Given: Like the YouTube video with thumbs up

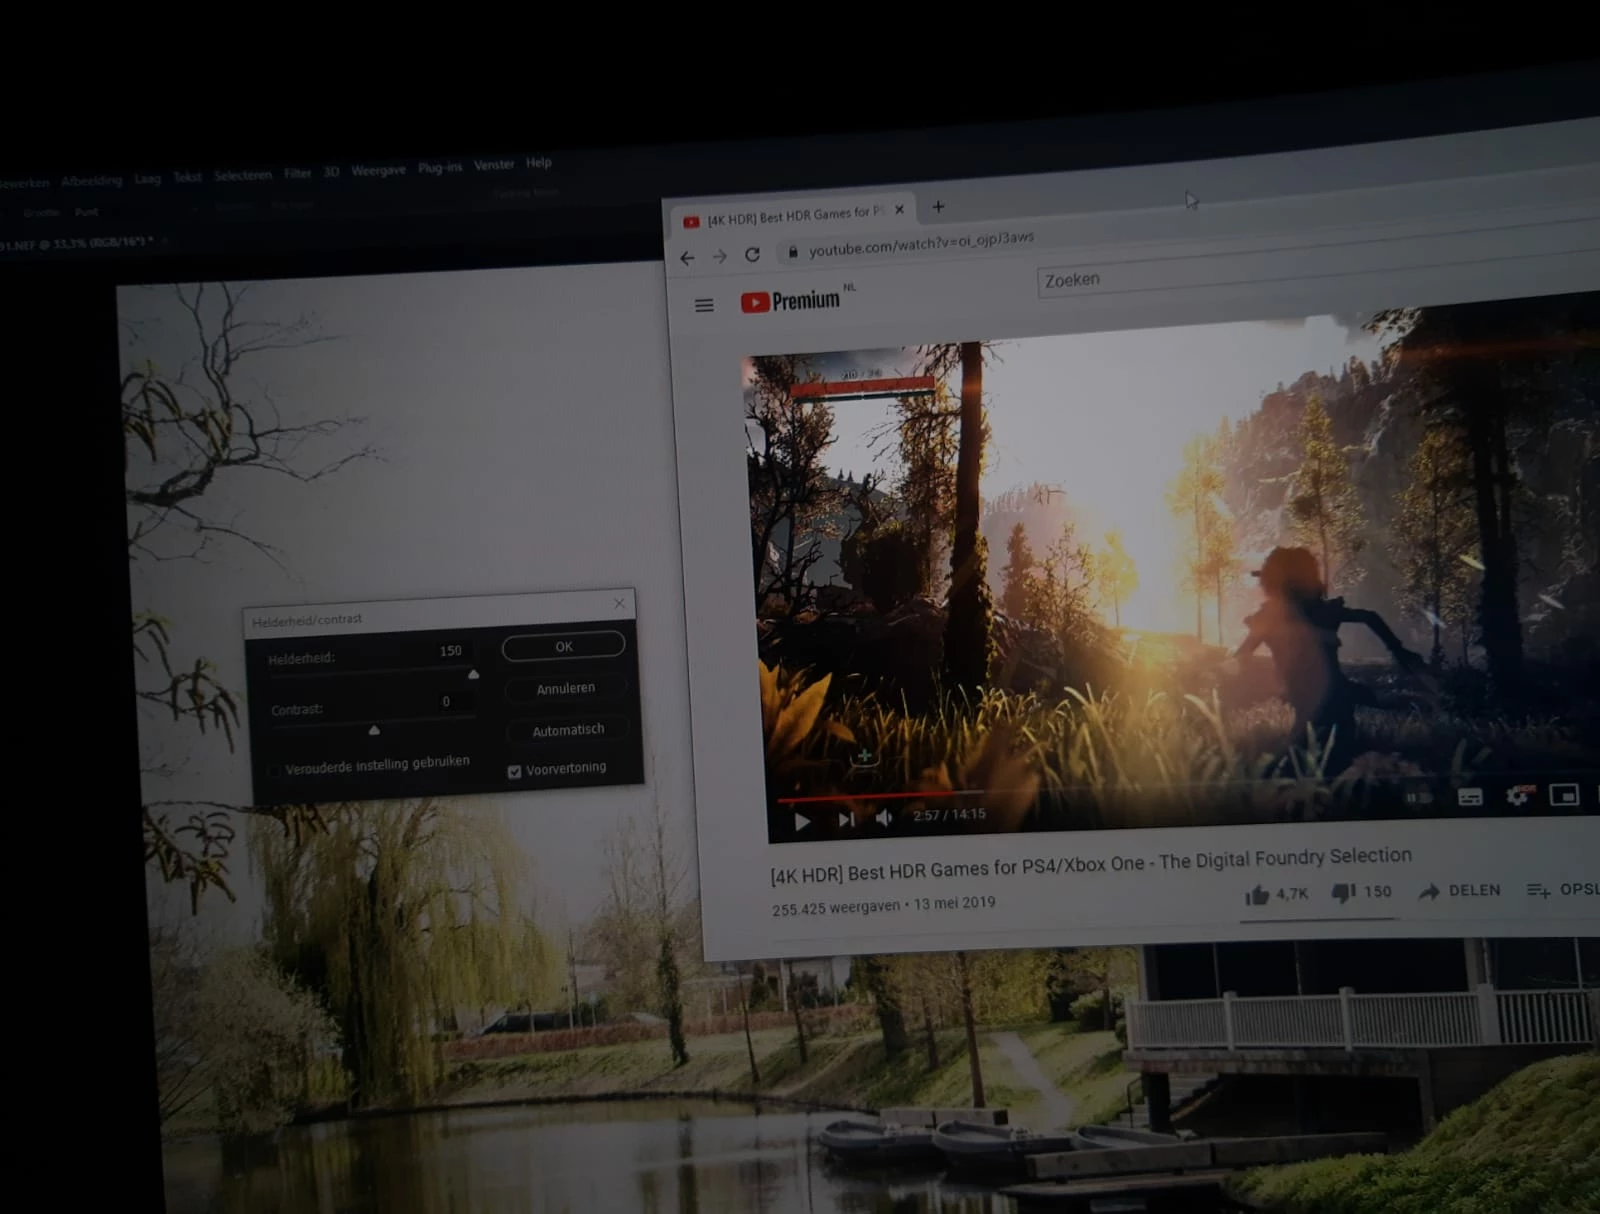Looking at the screenshot, I should [x=1257, y=895].
